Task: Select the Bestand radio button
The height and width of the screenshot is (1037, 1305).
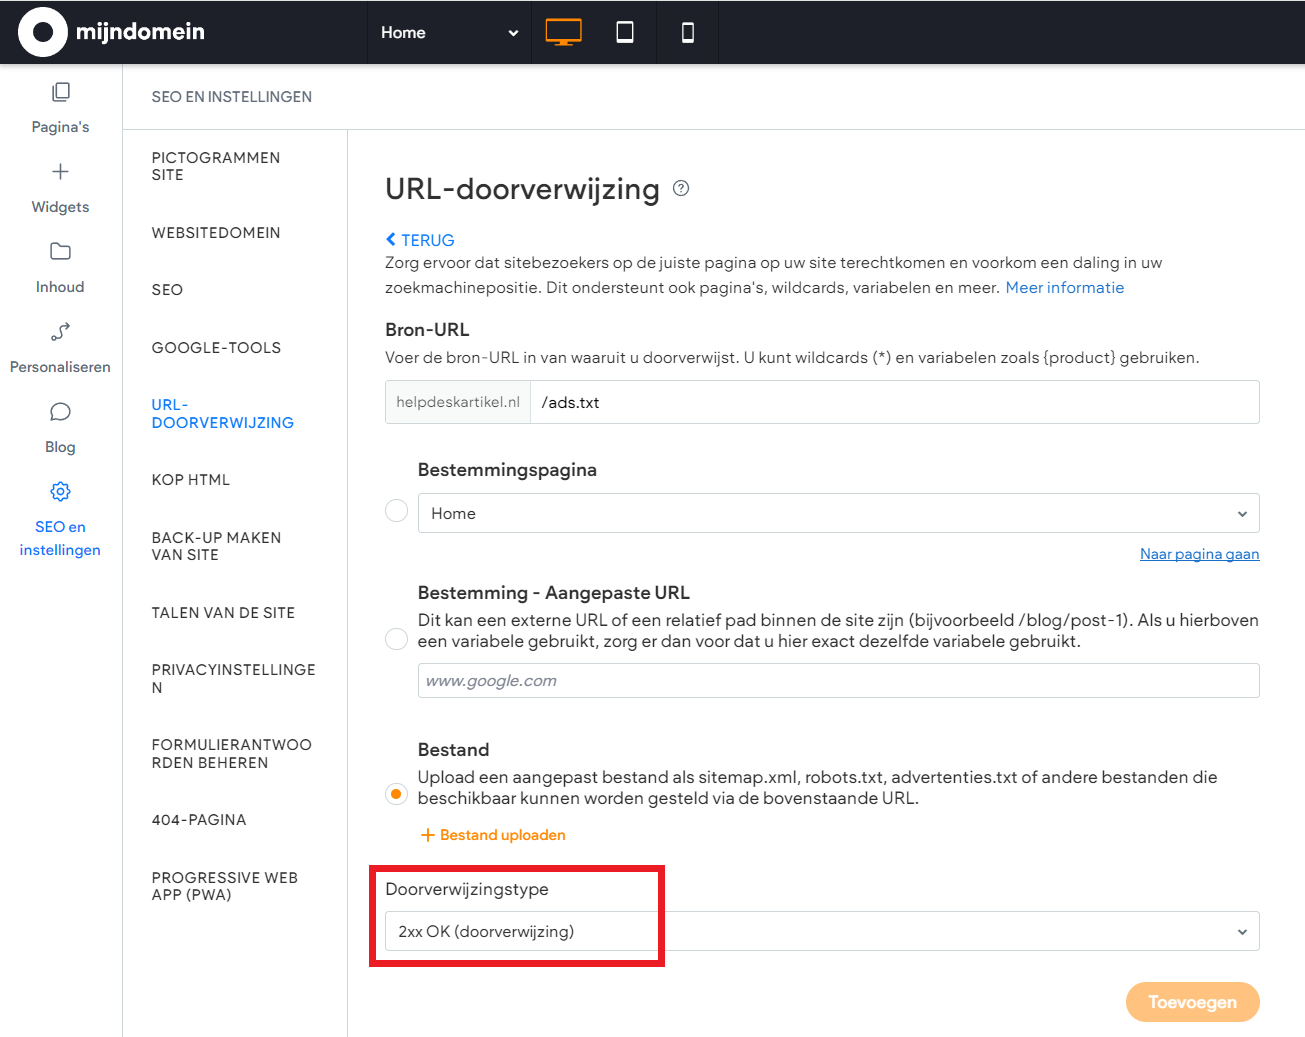Action: coord(397,794)
